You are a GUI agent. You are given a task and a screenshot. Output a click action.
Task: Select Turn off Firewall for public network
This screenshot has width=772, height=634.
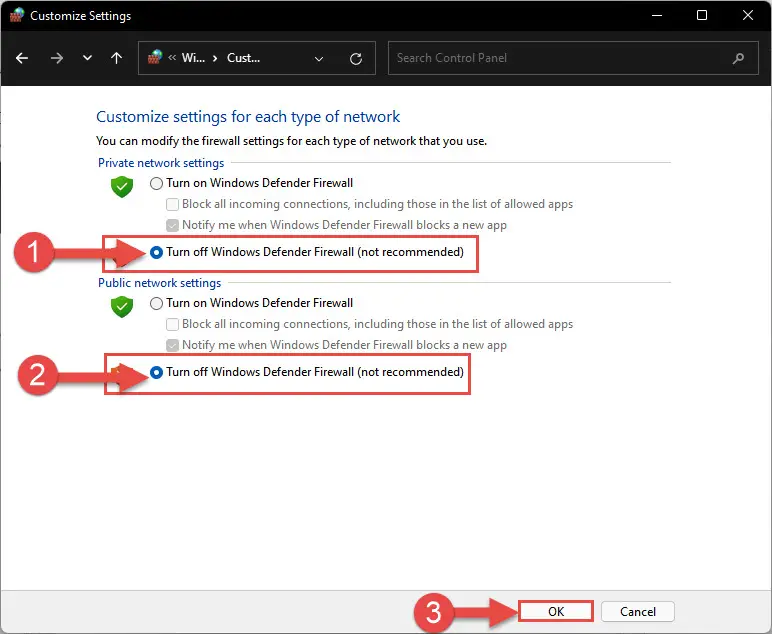pos(306,372)
